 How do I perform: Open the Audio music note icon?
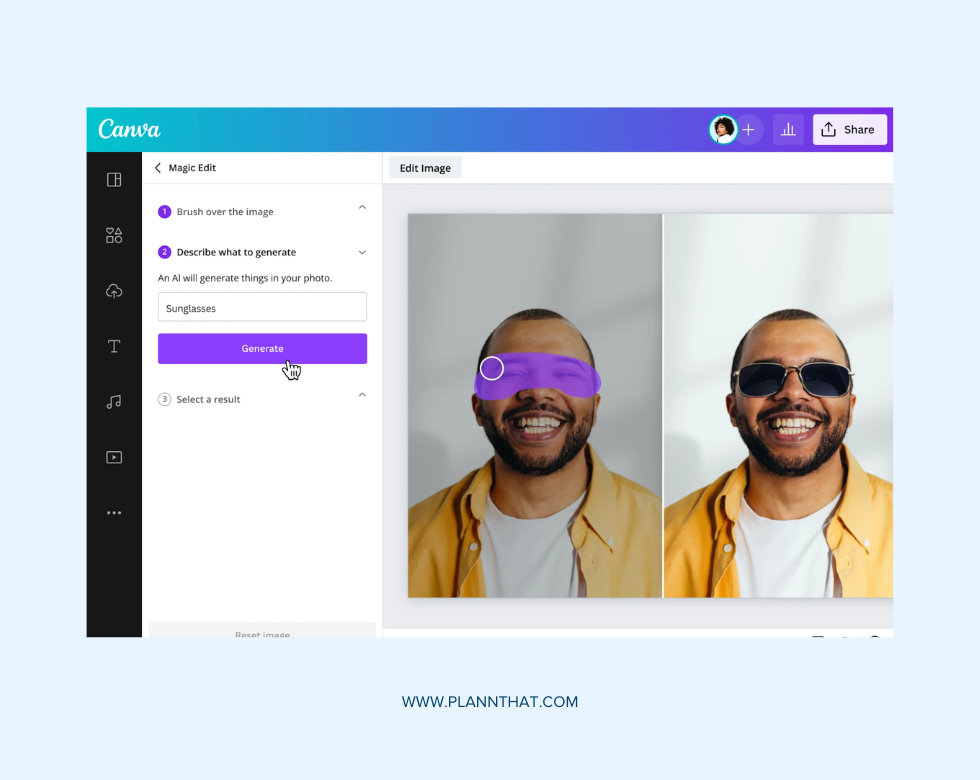(114, 402)
